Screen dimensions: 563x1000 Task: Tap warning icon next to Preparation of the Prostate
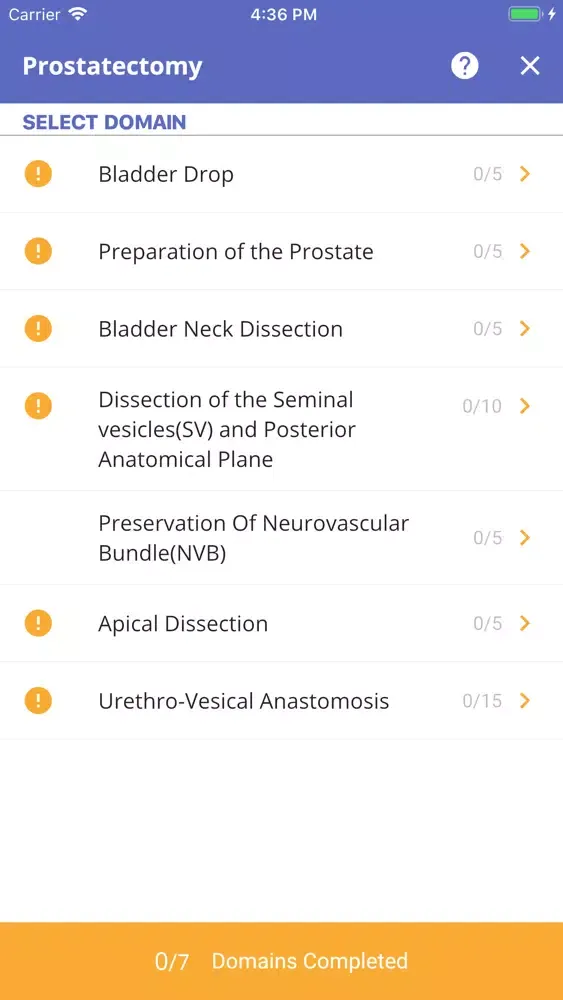38,251
